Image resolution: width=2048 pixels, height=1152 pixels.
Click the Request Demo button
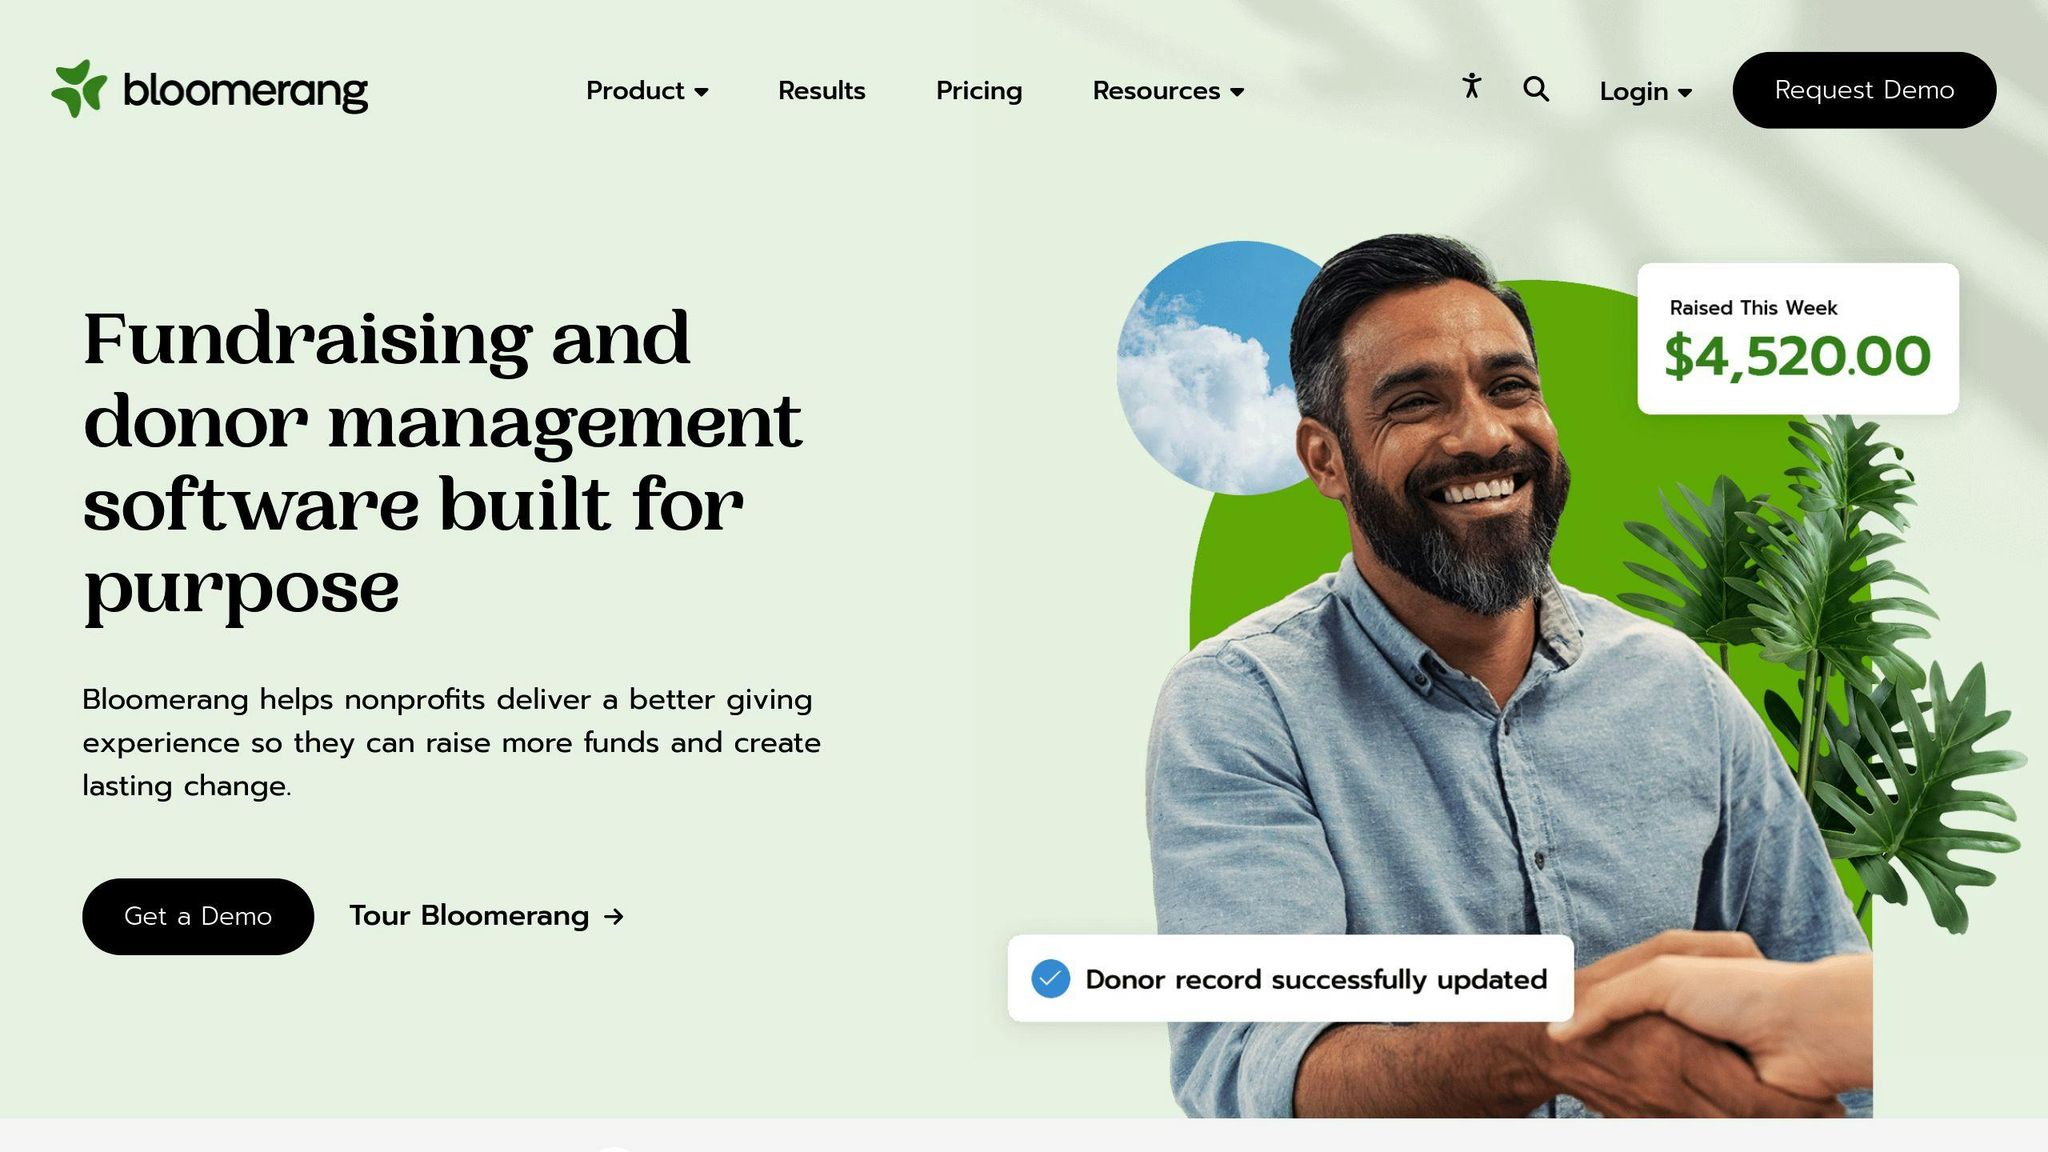(1864, 90)
